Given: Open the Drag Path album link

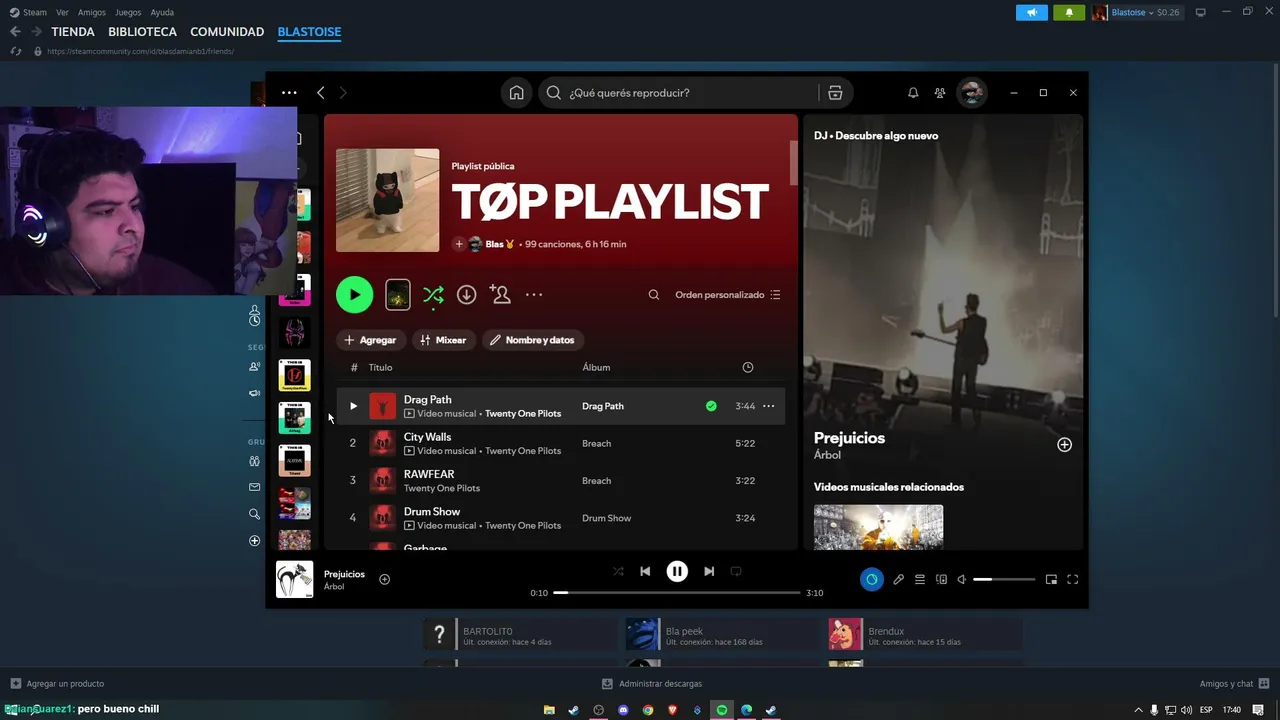Looking at the screenshot, I should (x=603, y=406).
